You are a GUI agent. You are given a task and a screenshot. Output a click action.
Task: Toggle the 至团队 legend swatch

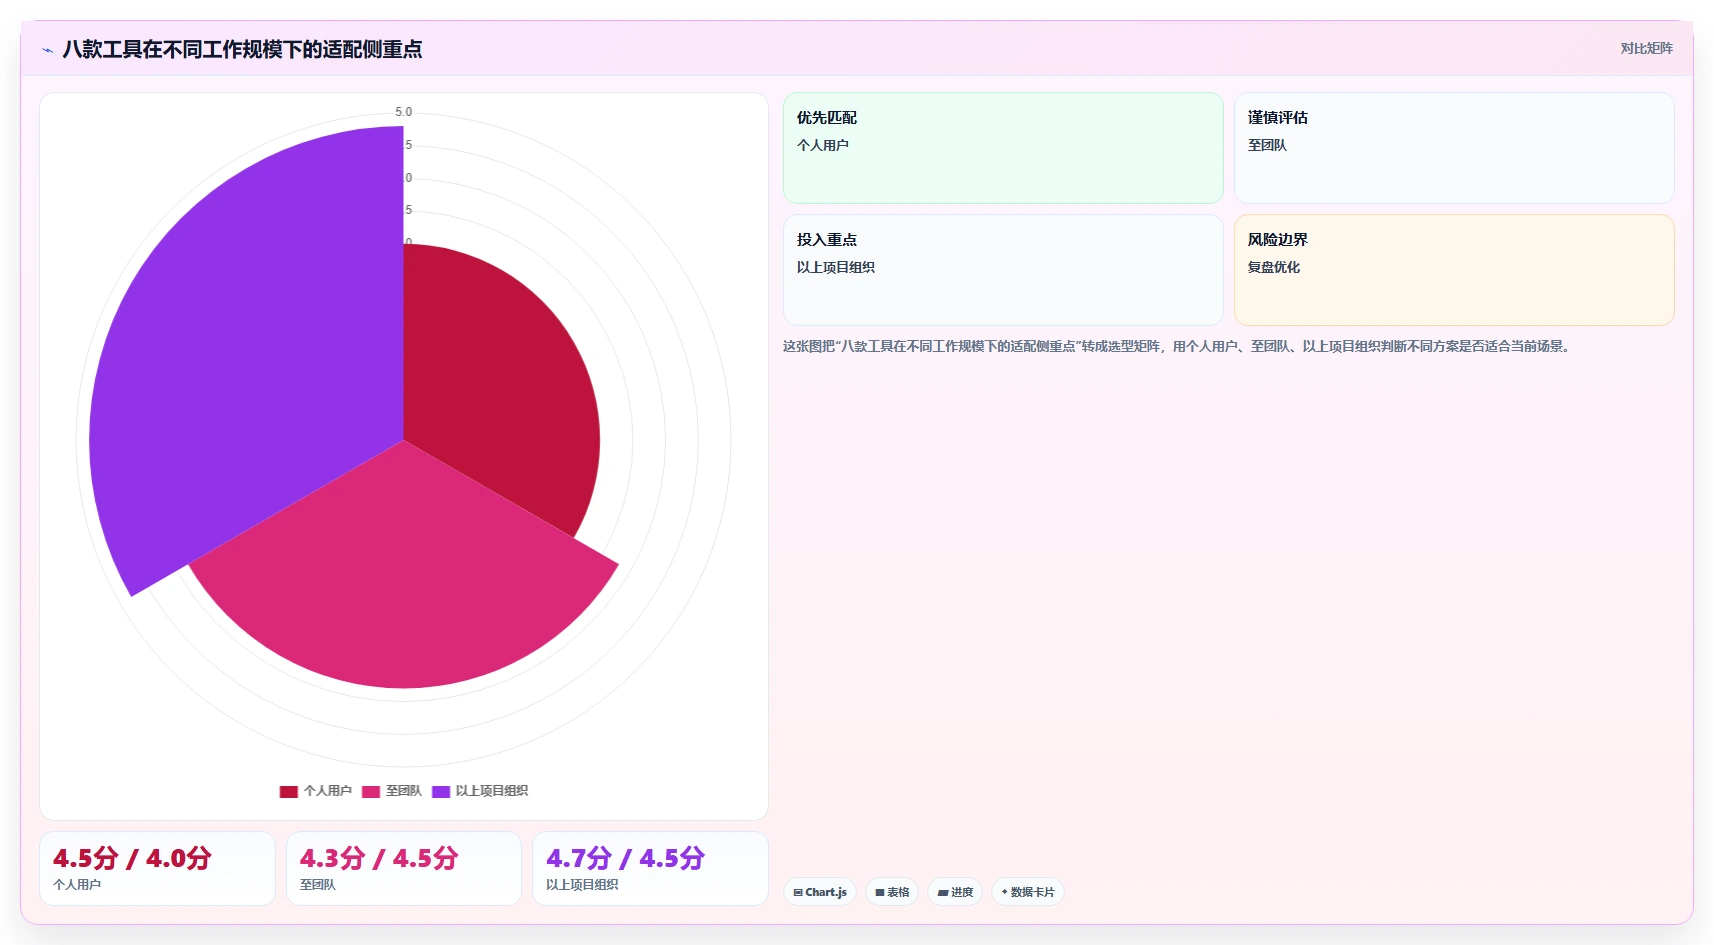pyautogui.click(x=371, y=791)
